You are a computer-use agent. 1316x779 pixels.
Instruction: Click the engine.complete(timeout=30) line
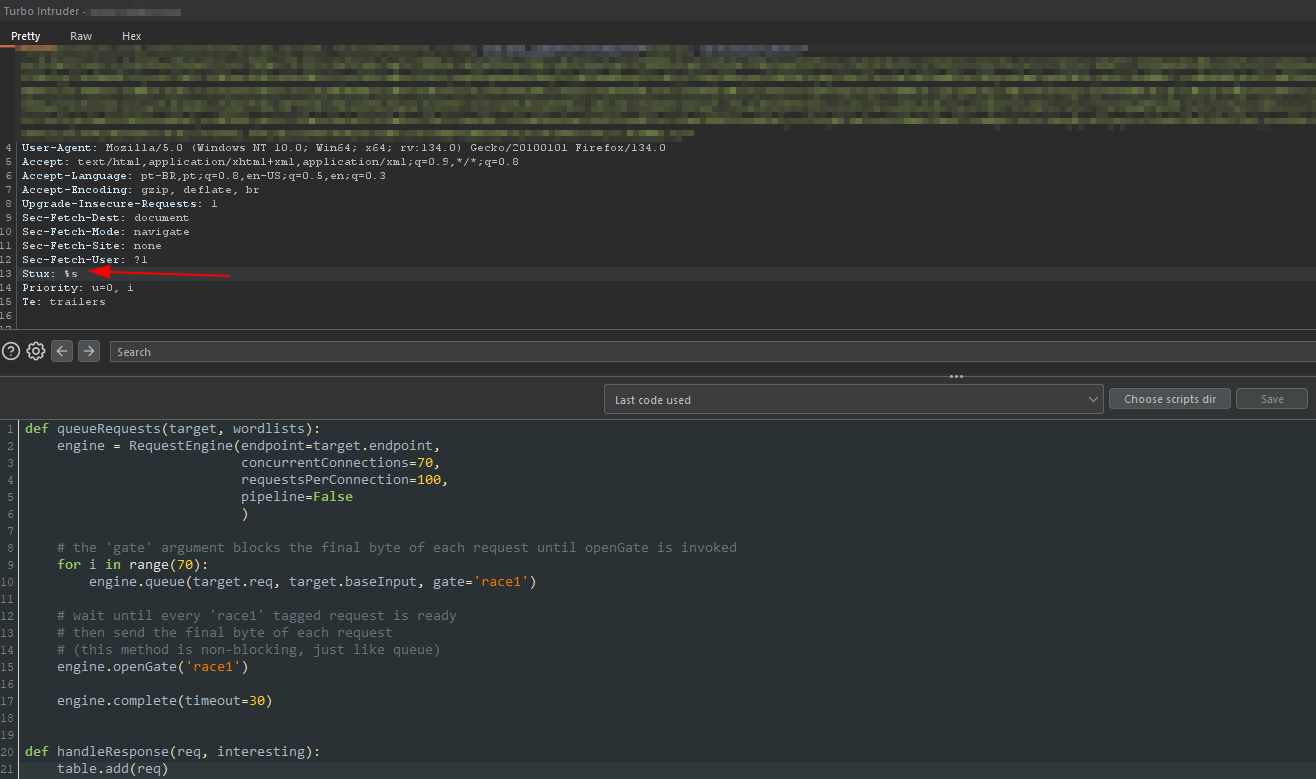164,700
